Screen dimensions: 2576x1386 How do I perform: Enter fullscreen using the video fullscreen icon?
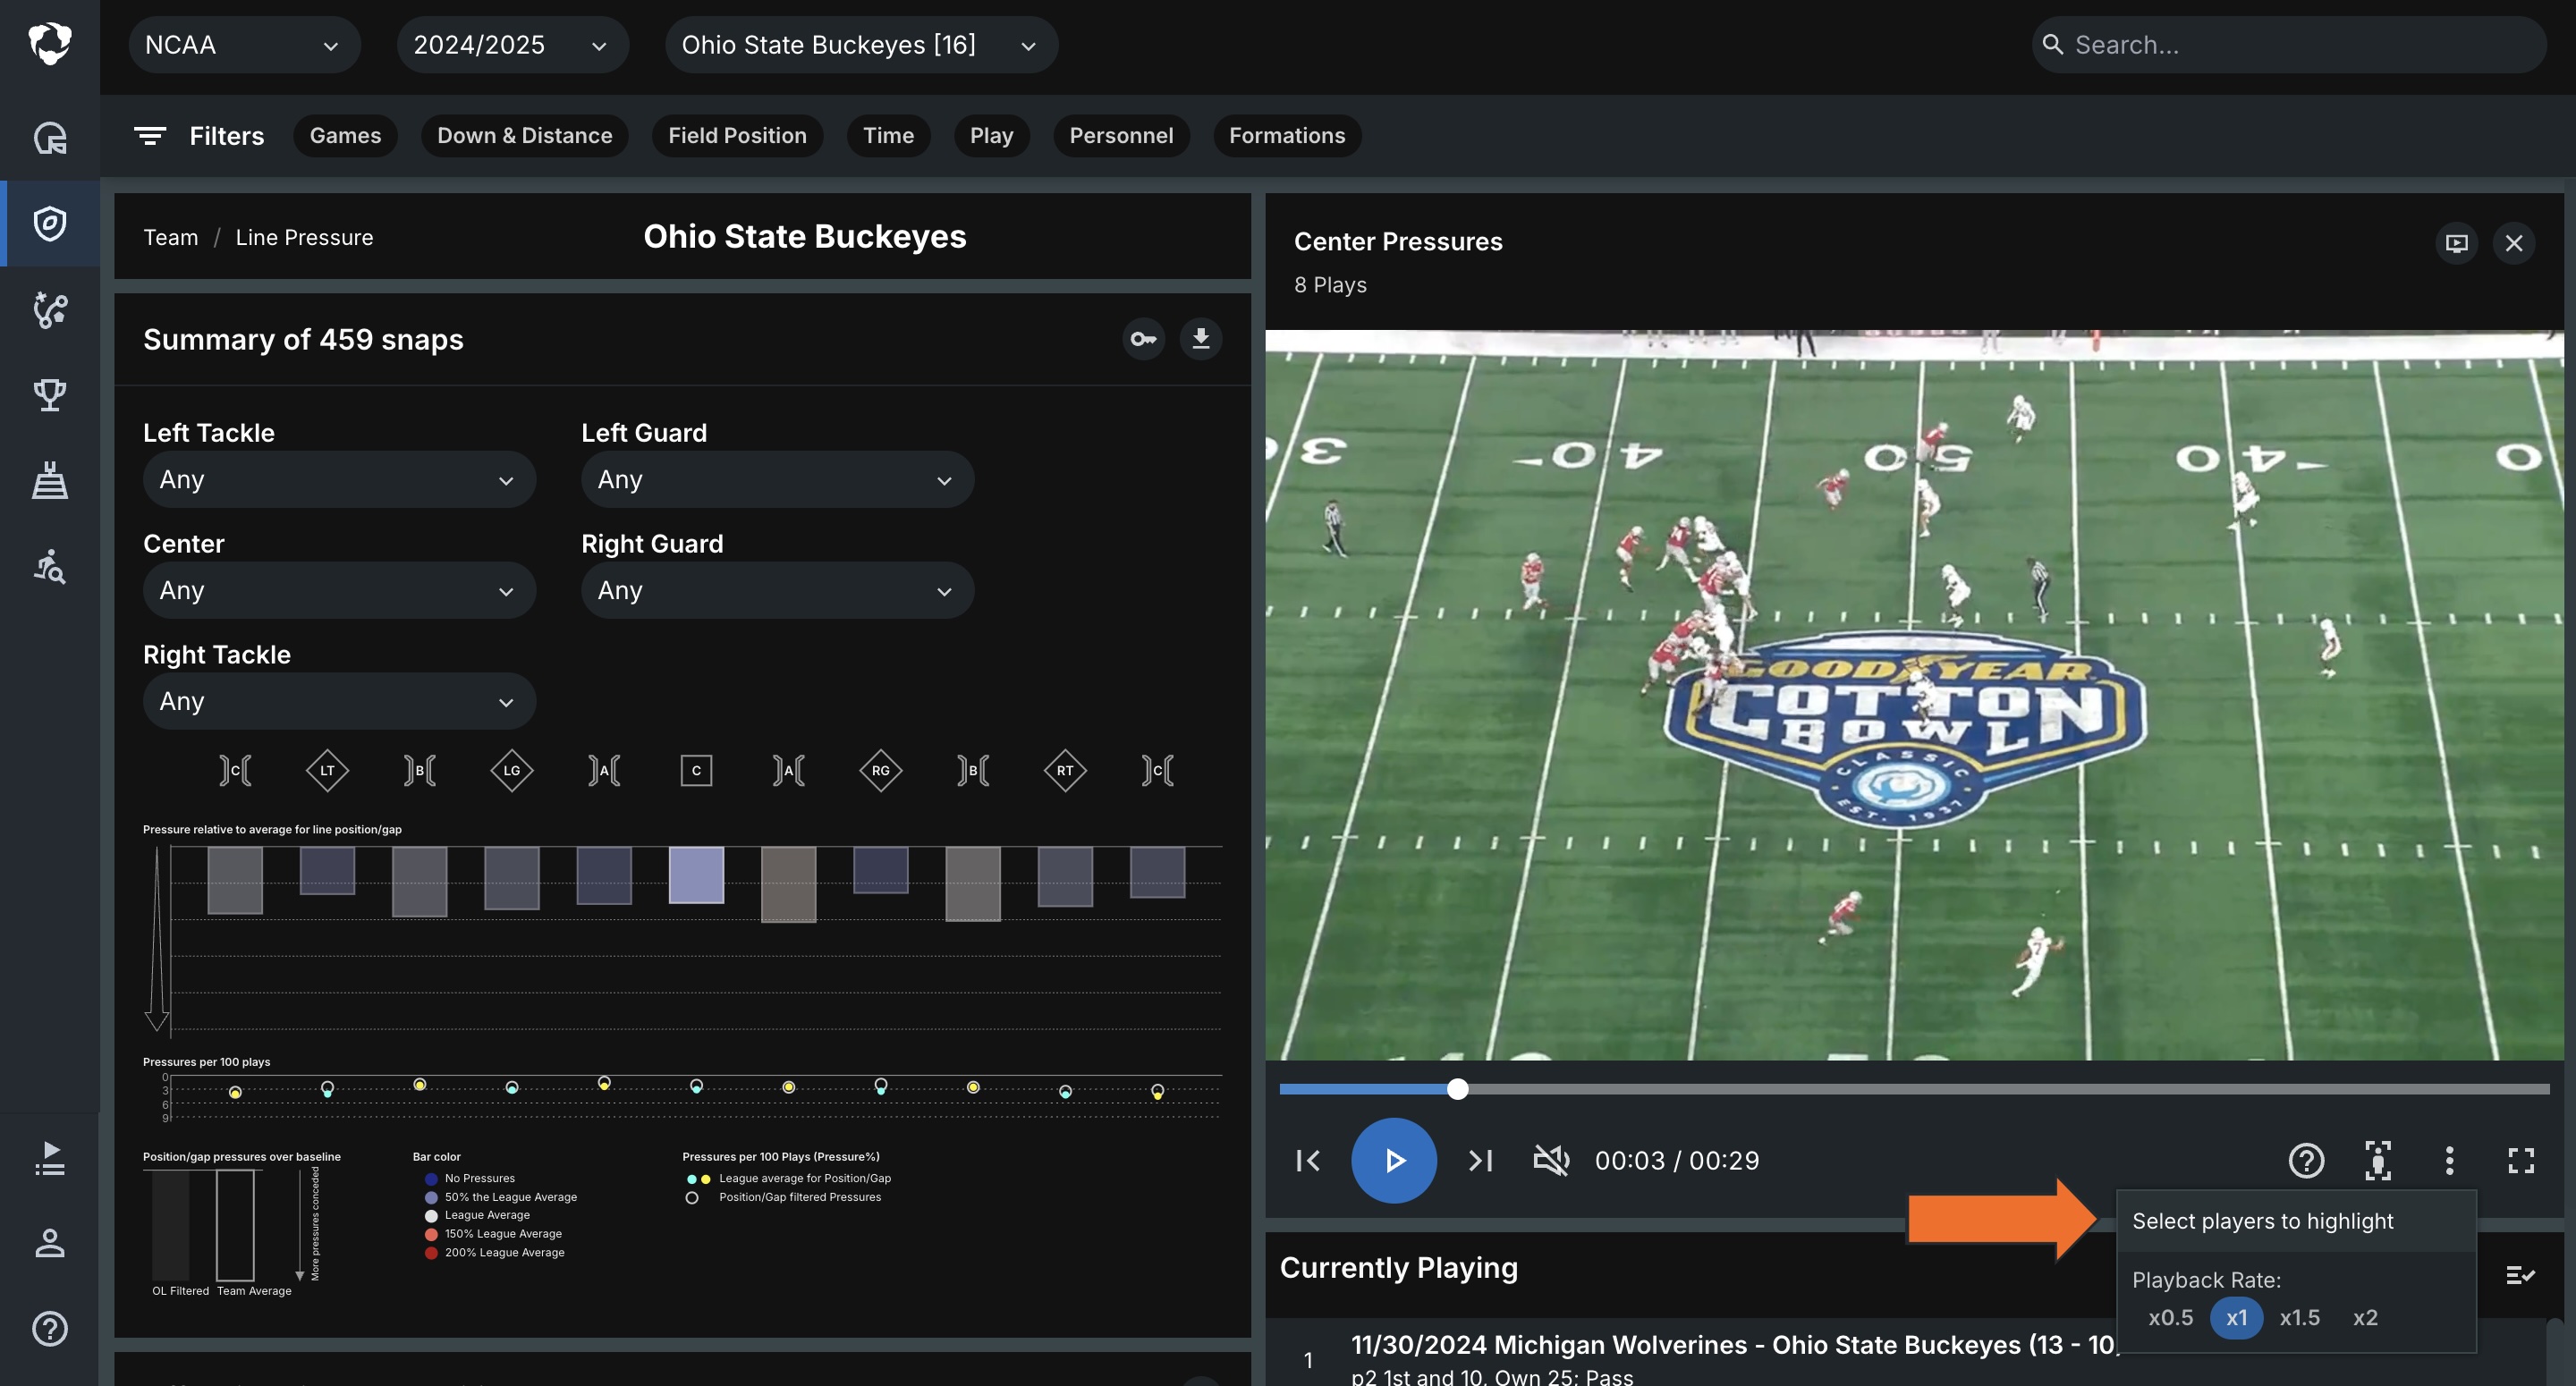coord(2522,1160)
